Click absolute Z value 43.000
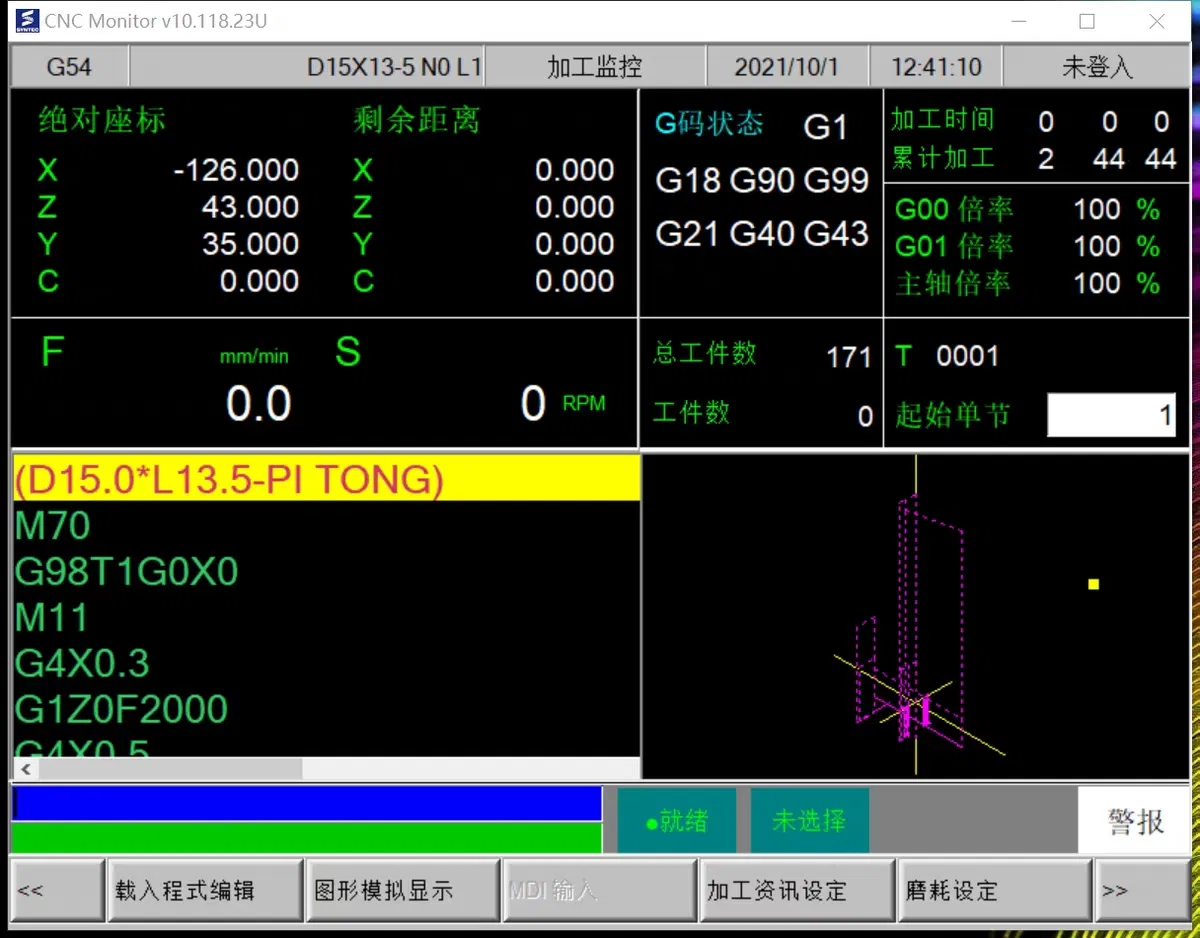This screenshot has height=938, width=1200. [x=250, y=207]
